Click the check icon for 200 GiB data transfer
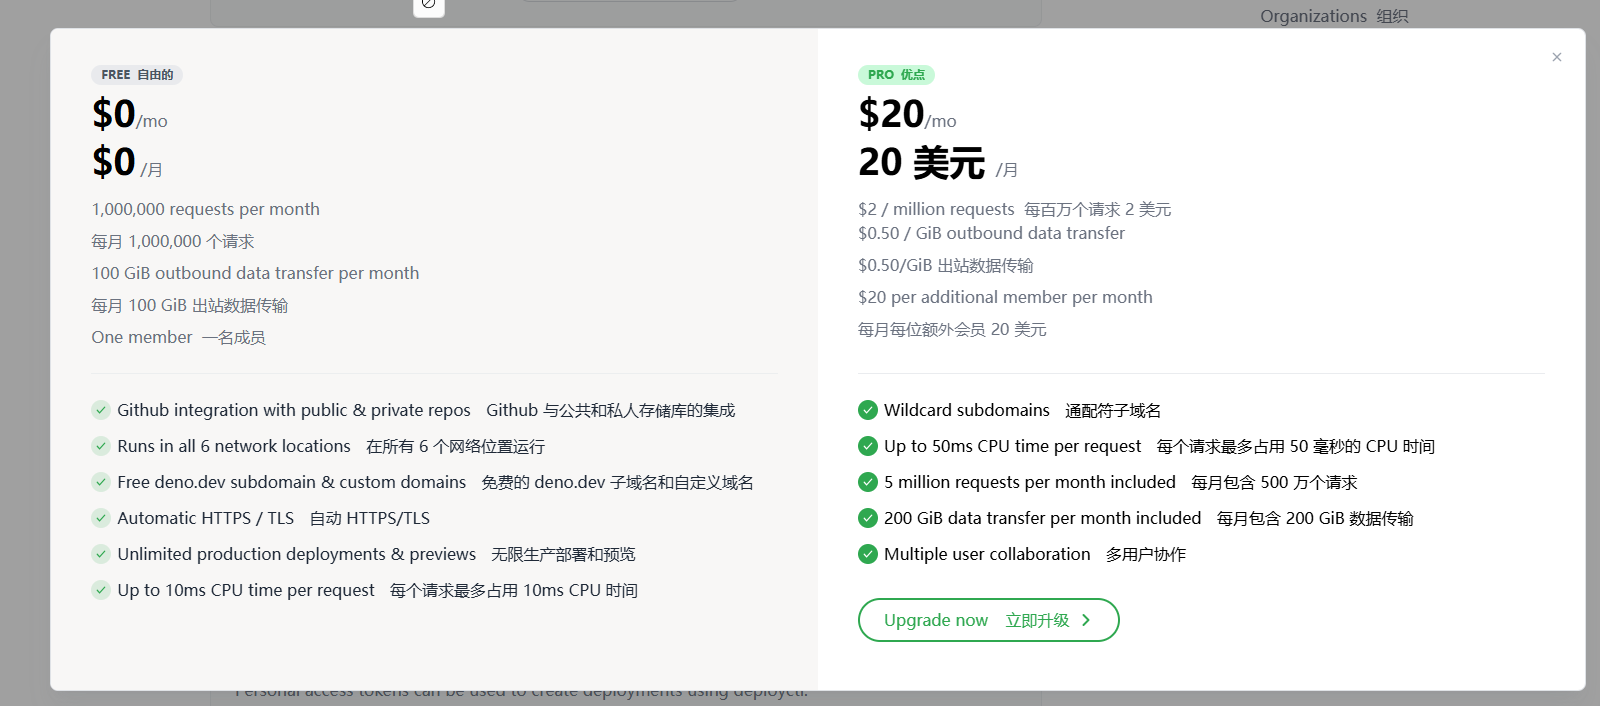 point(868,518)
